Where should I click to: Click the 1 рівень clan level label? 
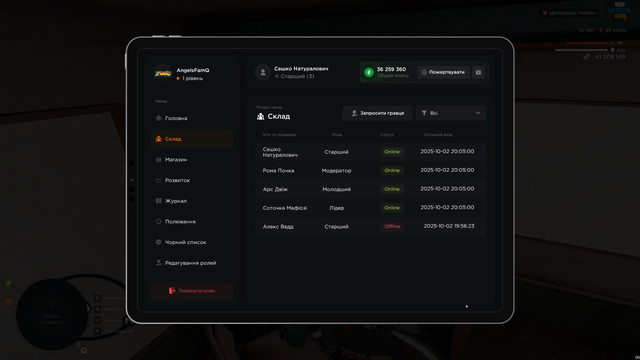pos(192,78)
